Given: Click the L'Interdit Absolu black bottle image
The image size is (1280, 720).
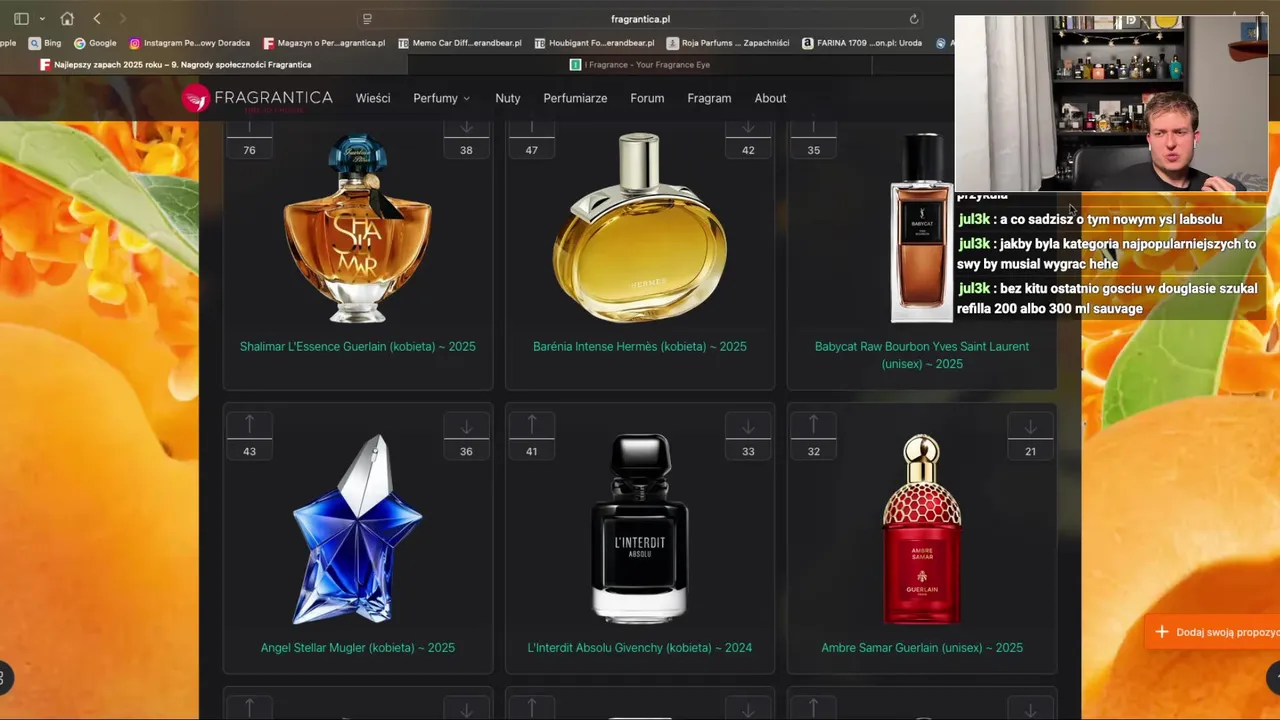Looking at the screenshot, I should (x=639, y=529).
